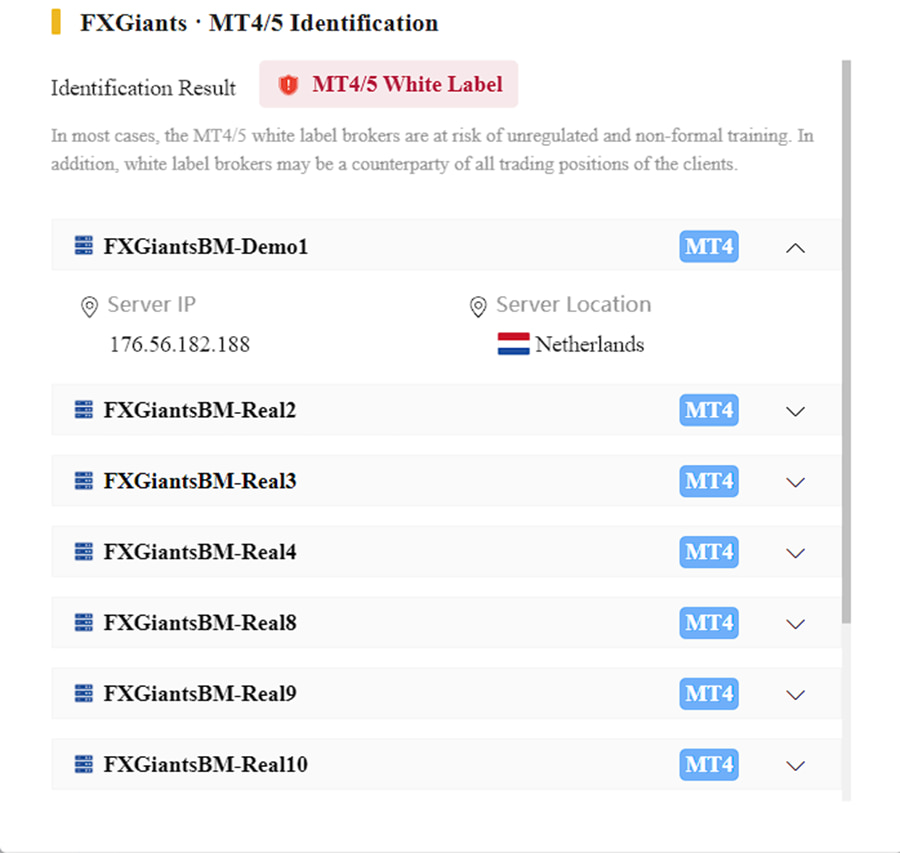Click server icon beside FXGiantsBM-Demo1
Viewport: 900px width, 853px height.
coord(84,245)
